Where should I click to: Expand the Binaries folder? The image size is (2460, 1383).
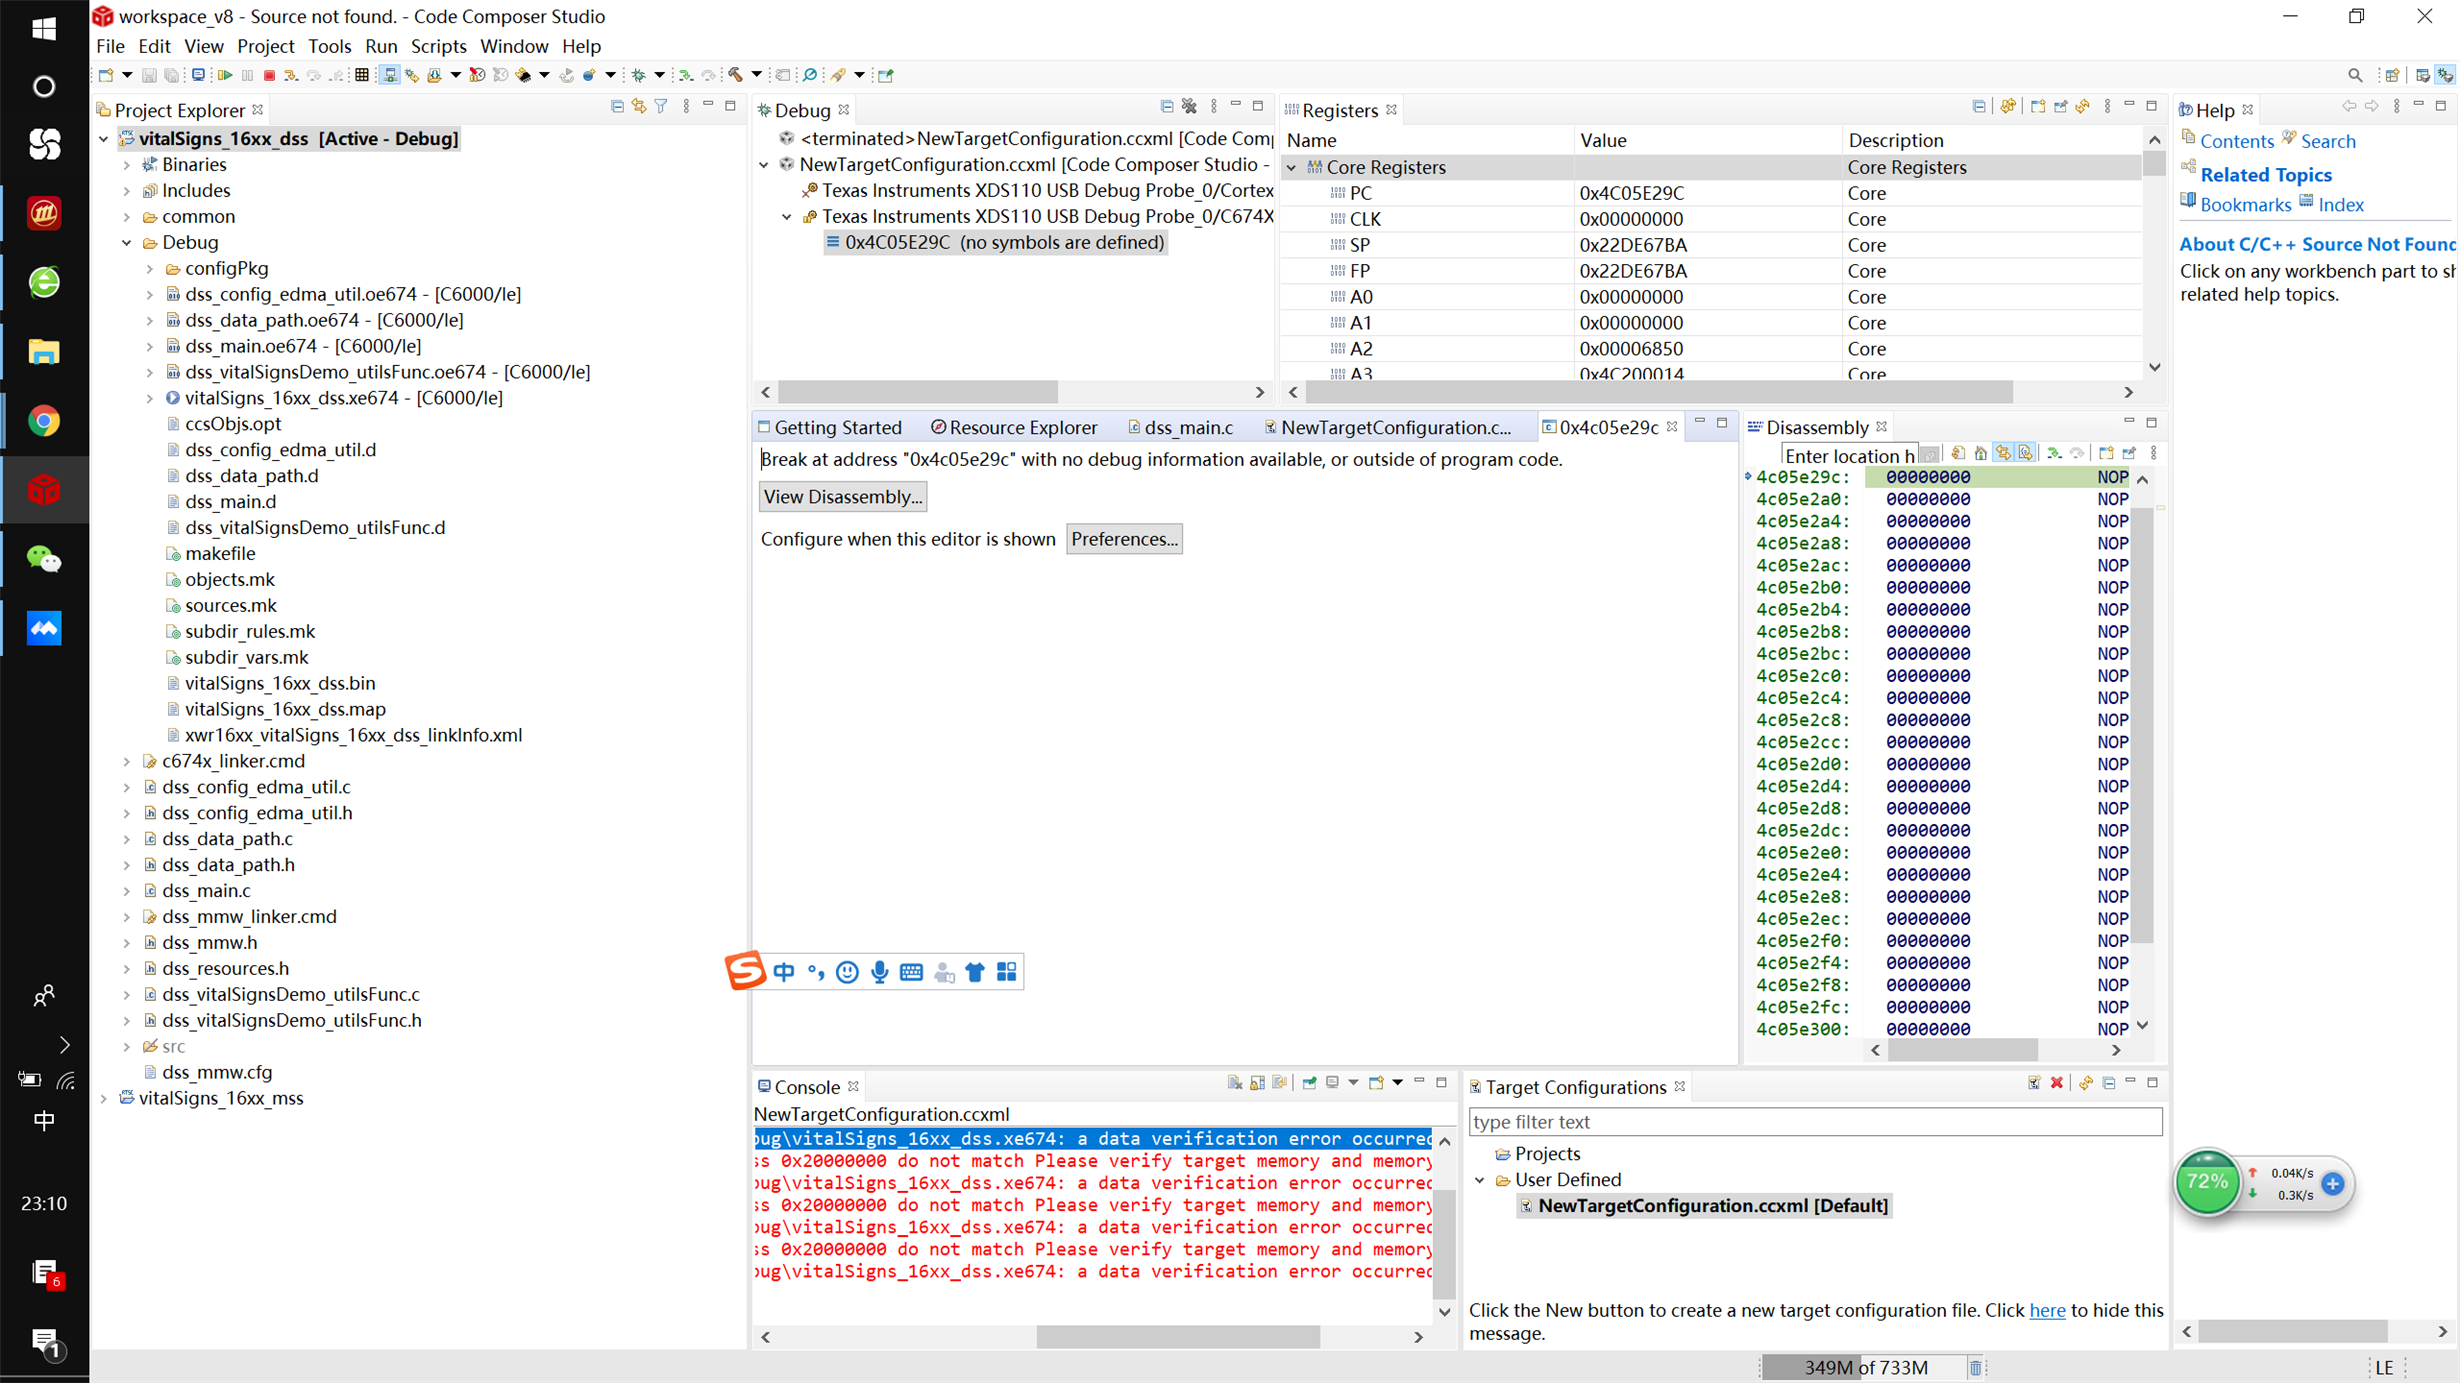[127, 165]
